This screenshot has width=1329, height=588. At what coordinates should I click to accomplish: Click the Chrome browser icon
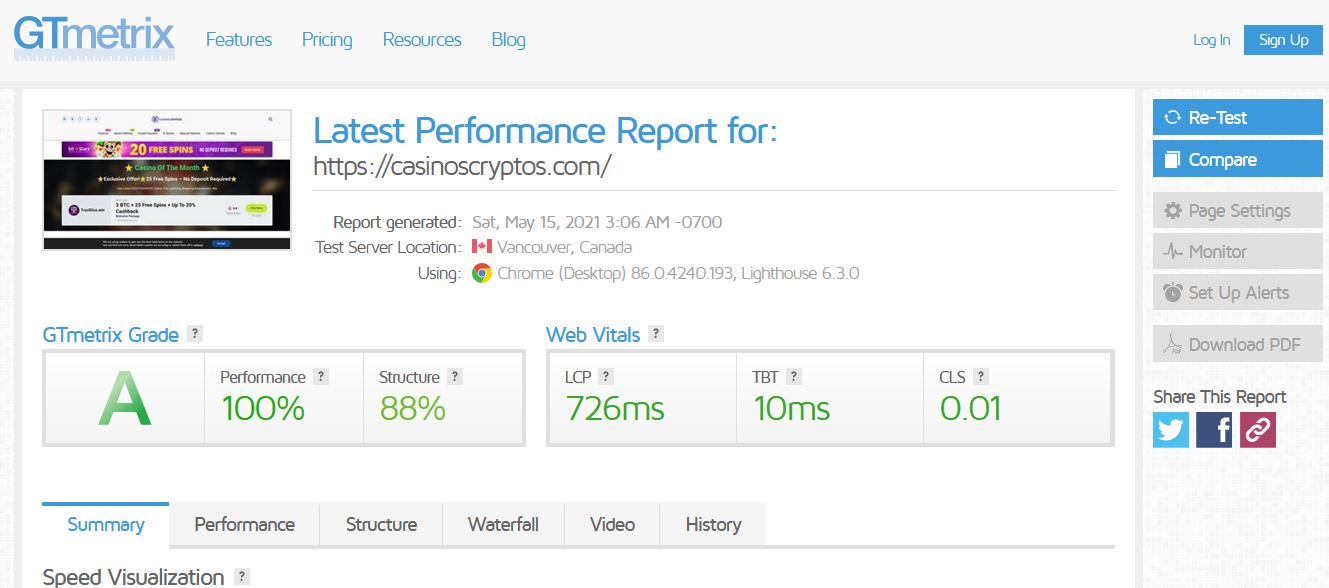482,273
